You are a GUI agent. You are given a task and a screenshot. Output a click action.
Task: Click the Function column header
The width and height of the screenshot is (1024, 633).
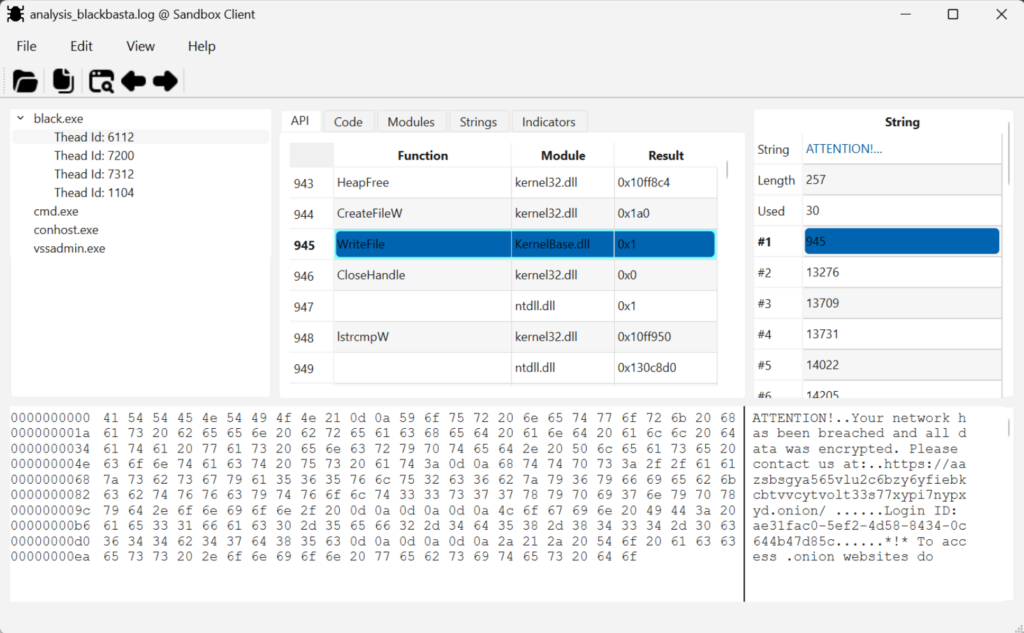coord(423,155)
